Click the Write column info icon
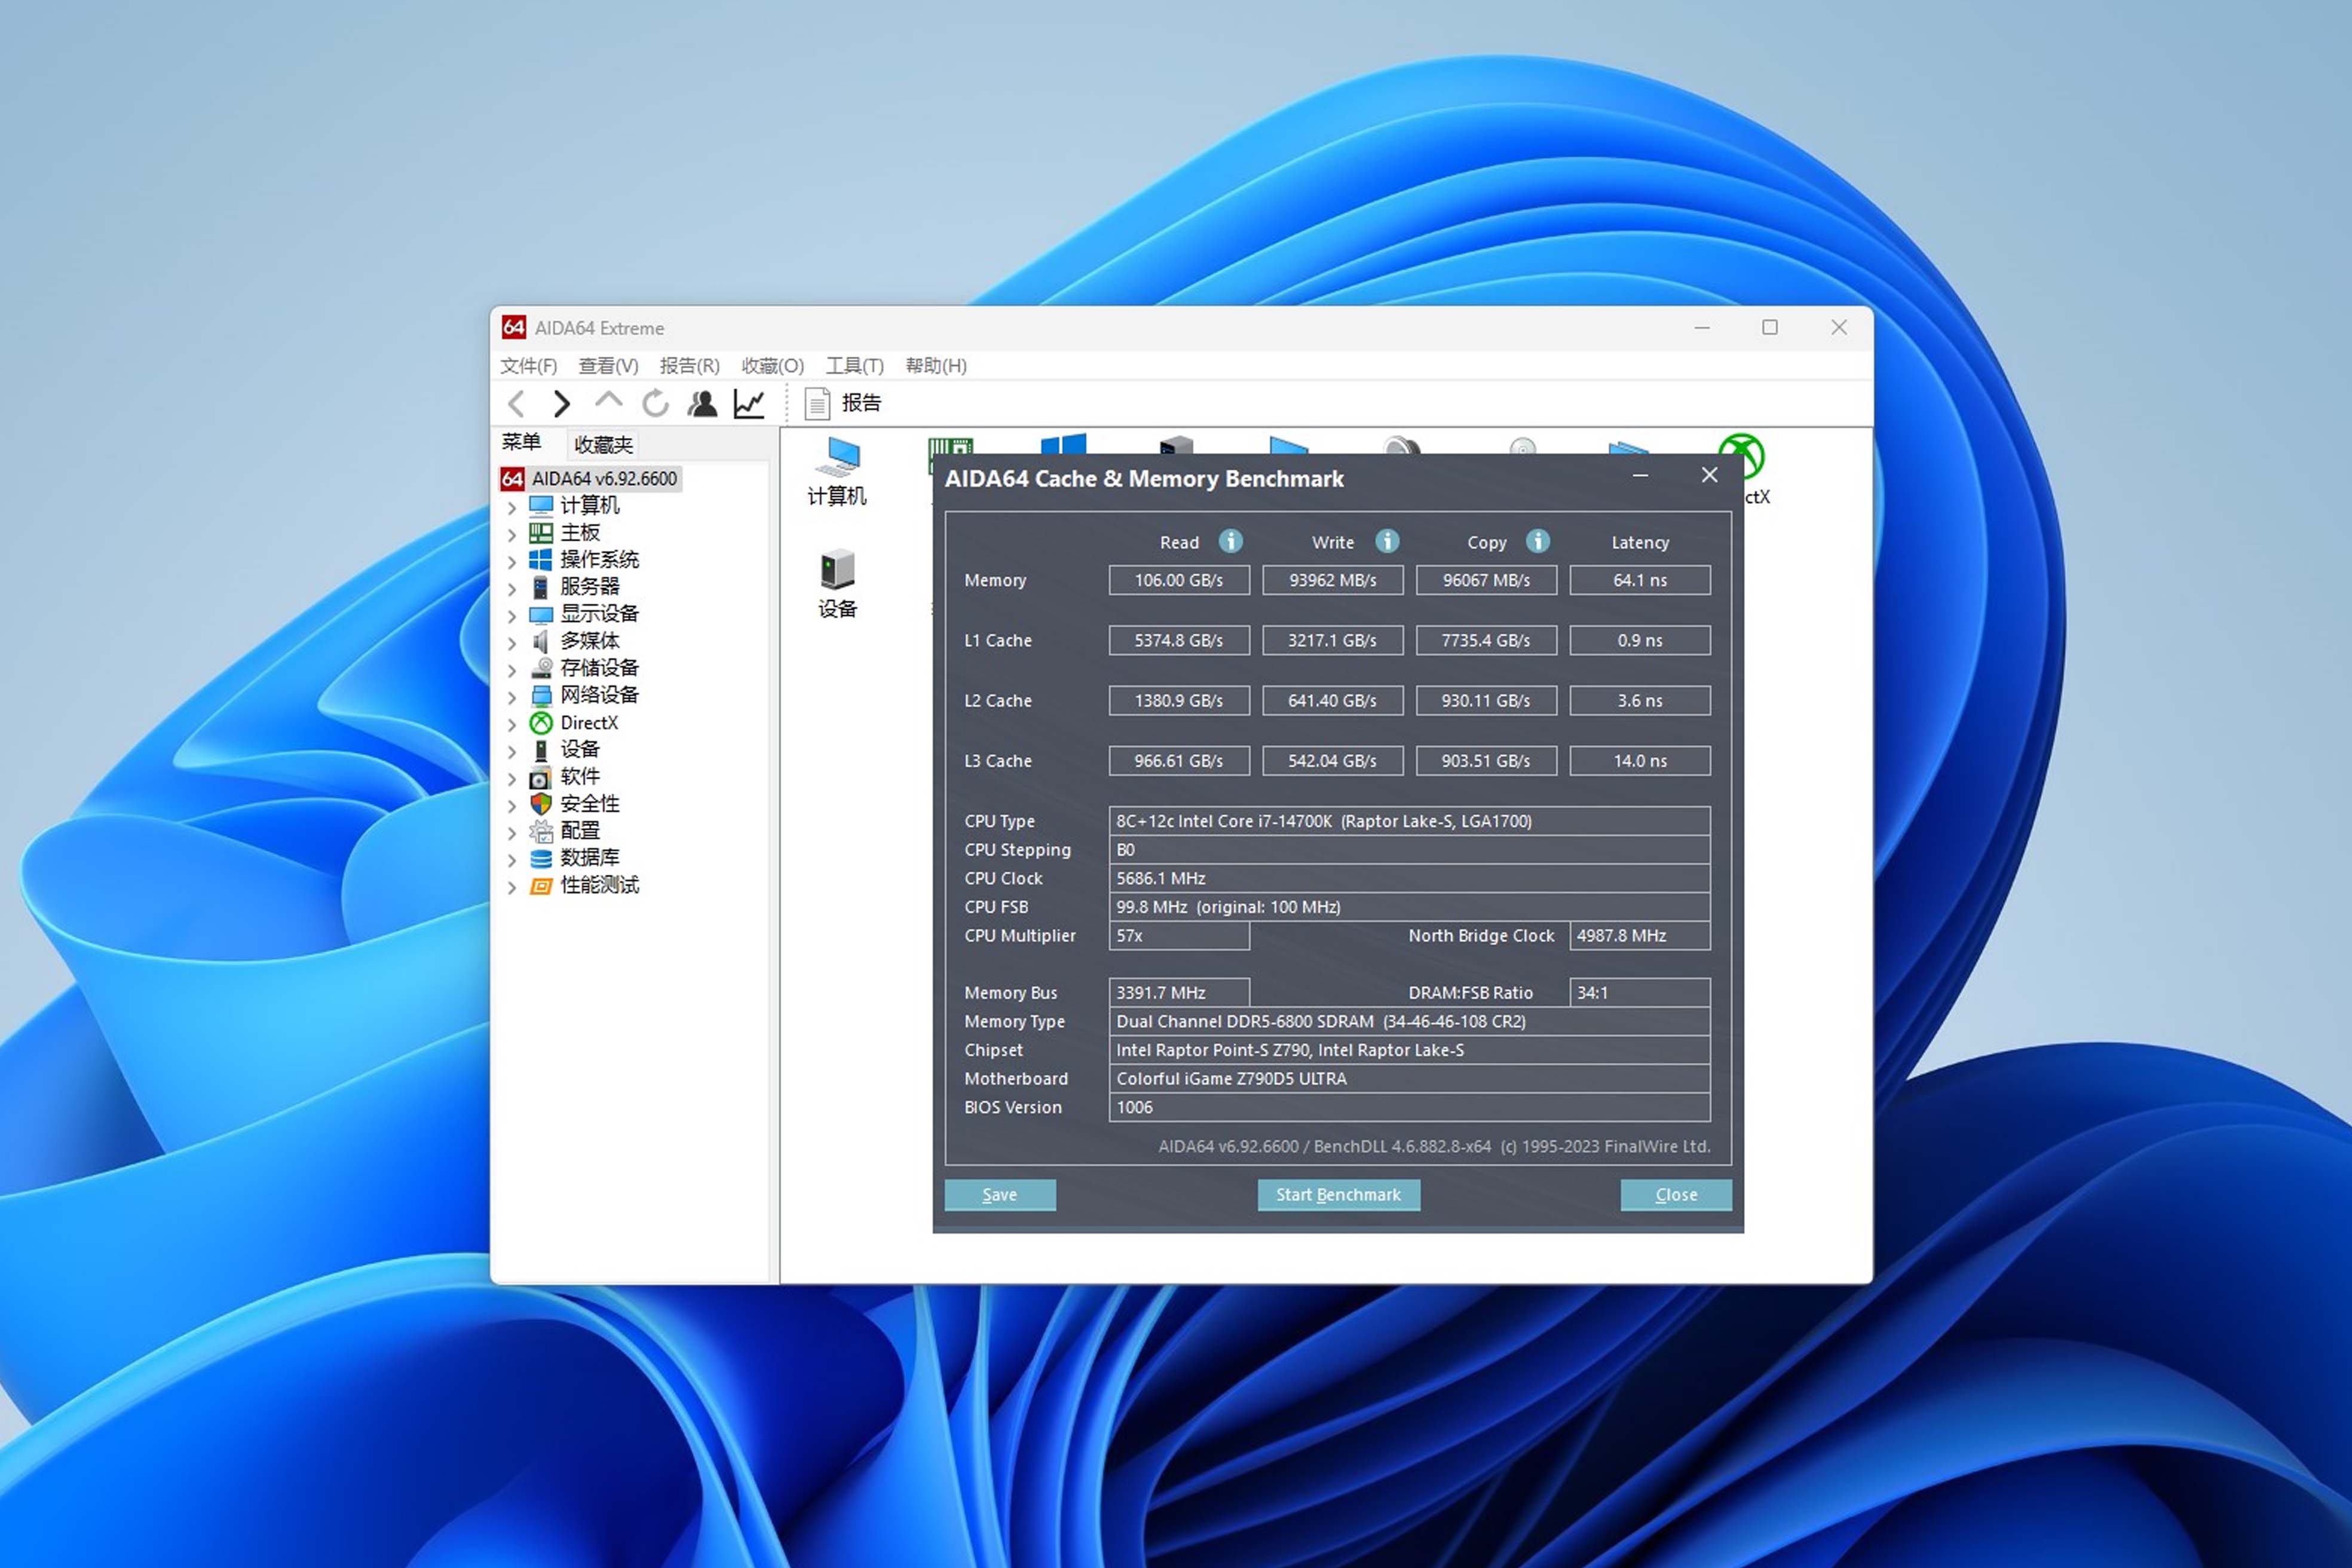This screenshot has height=1568, width=2352. click(x=1386, y=541)
